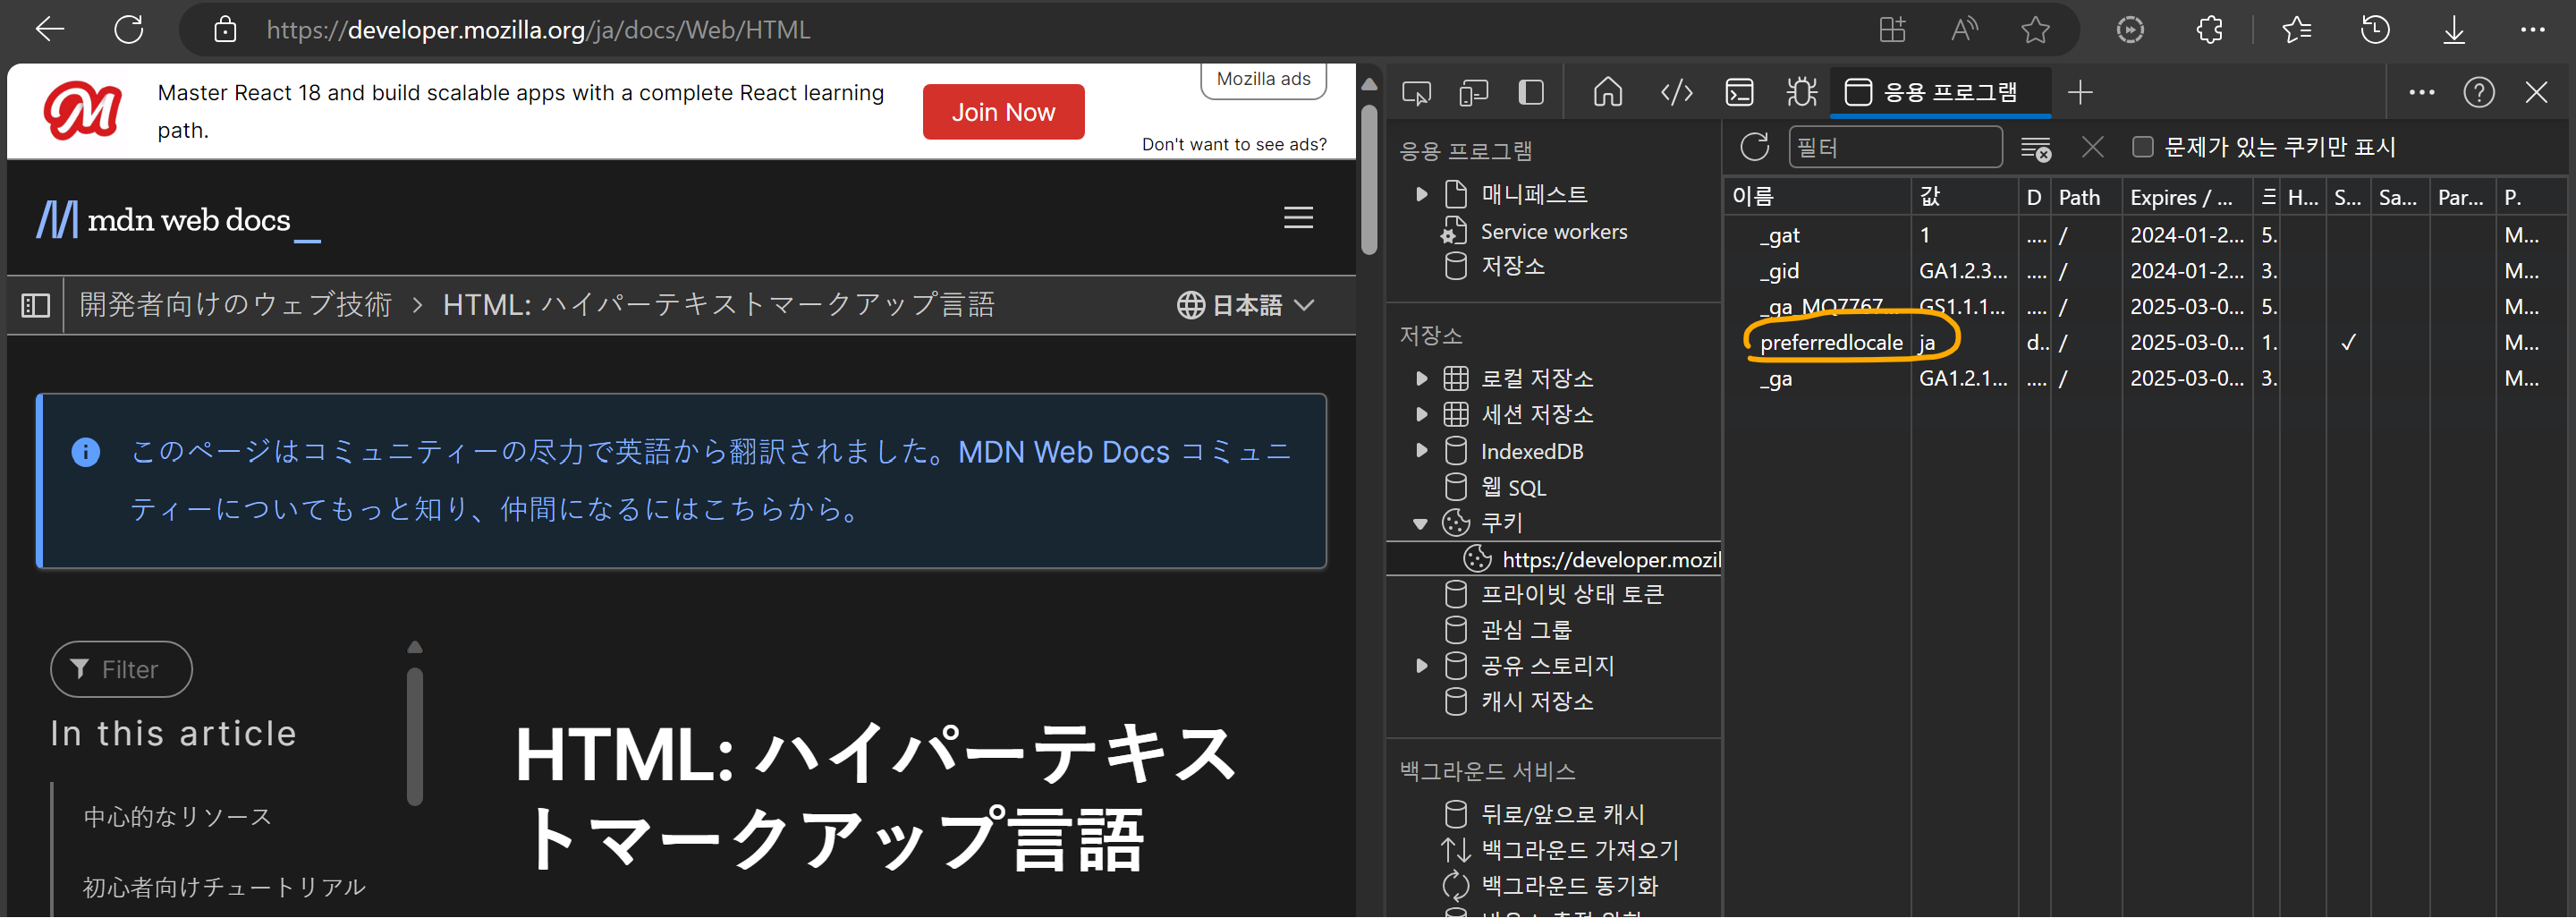Select the preferredlocale cookie row
This screenshot has width=2576, height=918.
coord(2148,343)
